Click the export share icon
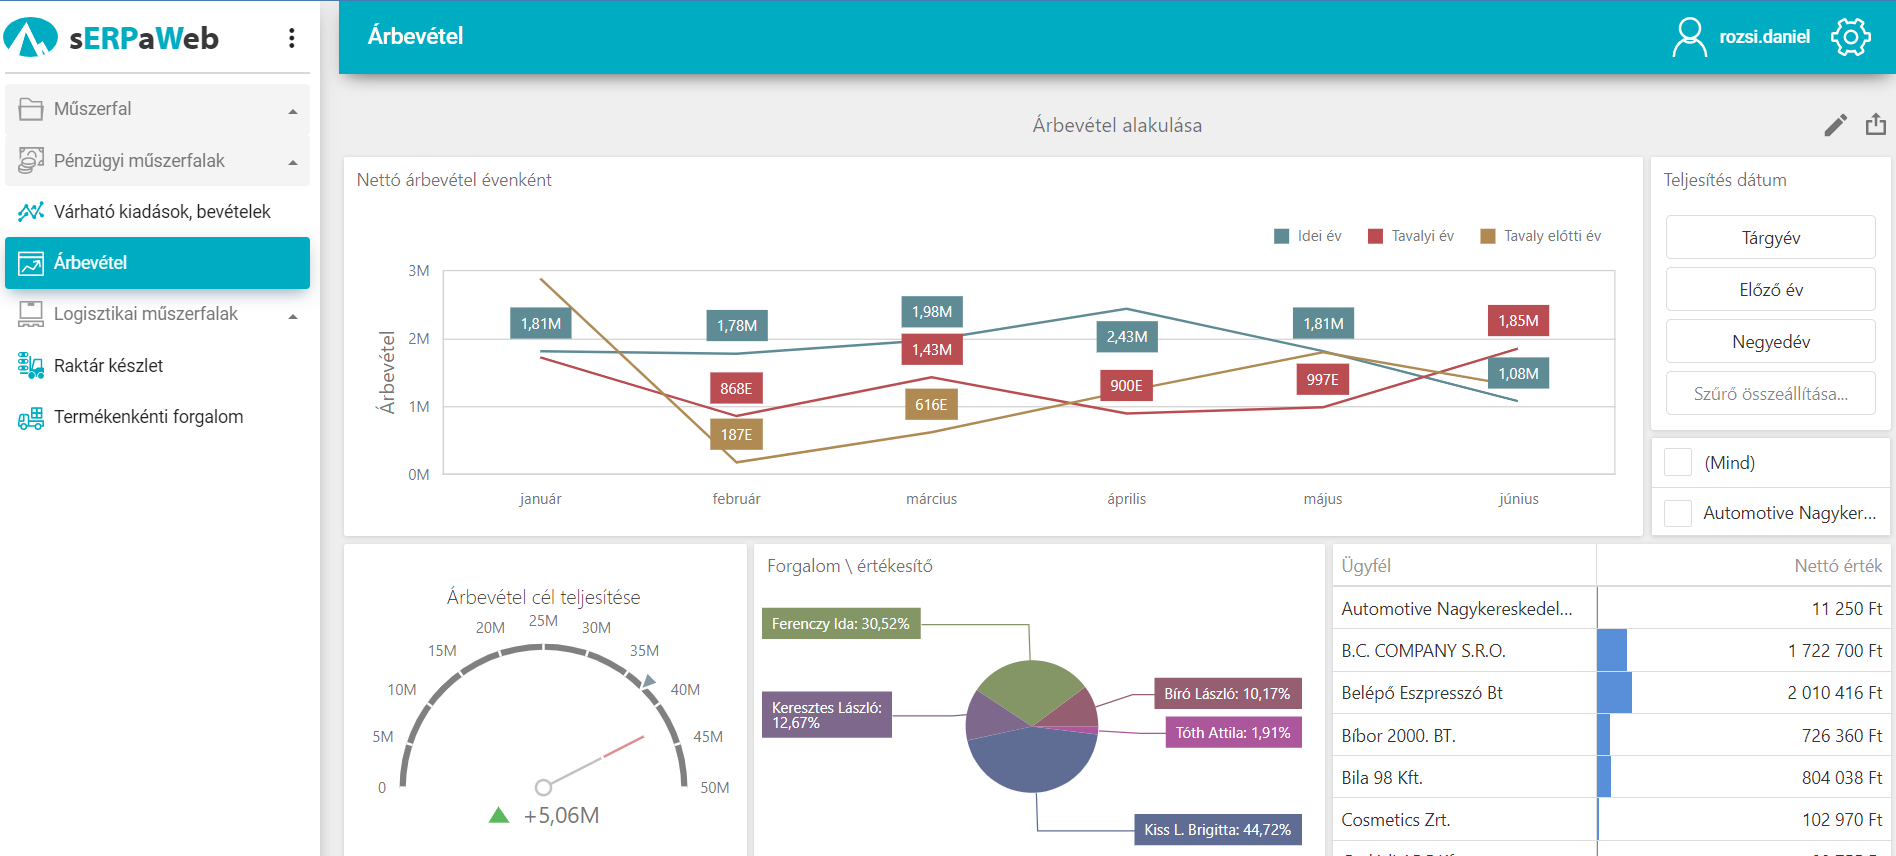 coord(1875,125)
